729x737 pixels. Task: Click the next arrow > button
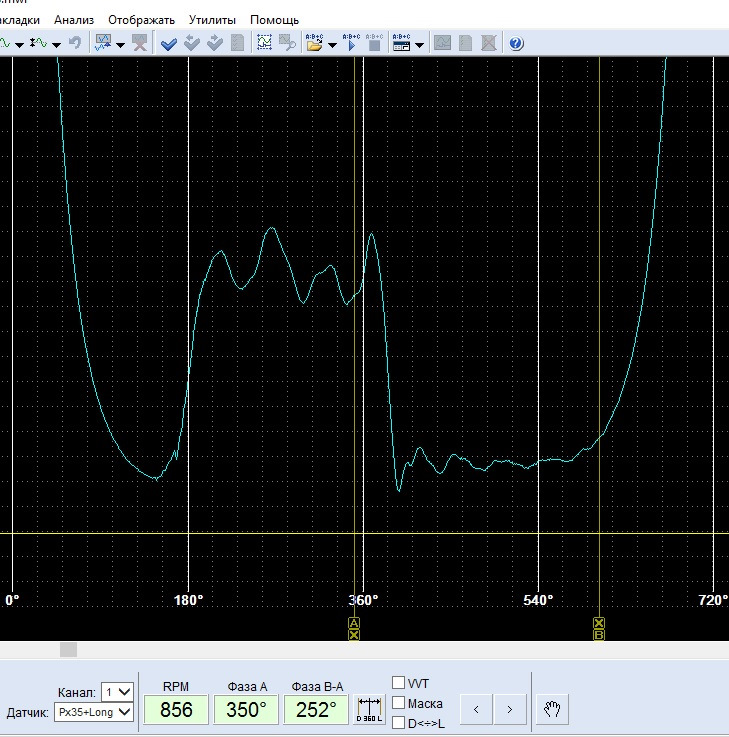point(510,709)
